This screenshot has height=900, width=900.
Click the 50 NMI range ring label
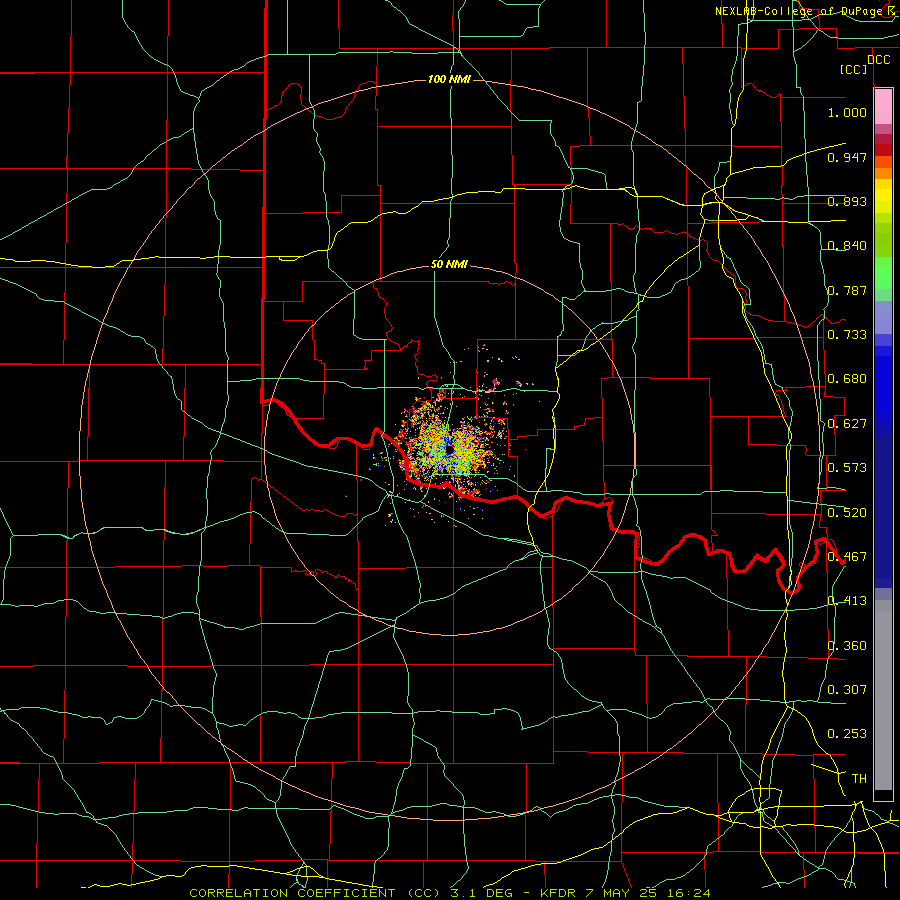click(449, 265)
